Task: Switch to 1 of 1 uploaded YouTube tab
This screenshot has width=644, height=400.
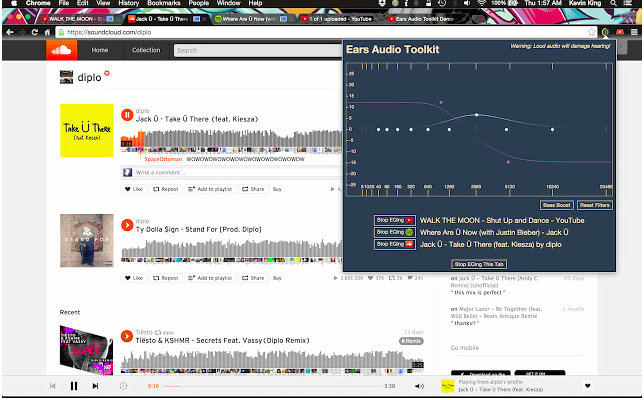Action: (x=339, y=19)
